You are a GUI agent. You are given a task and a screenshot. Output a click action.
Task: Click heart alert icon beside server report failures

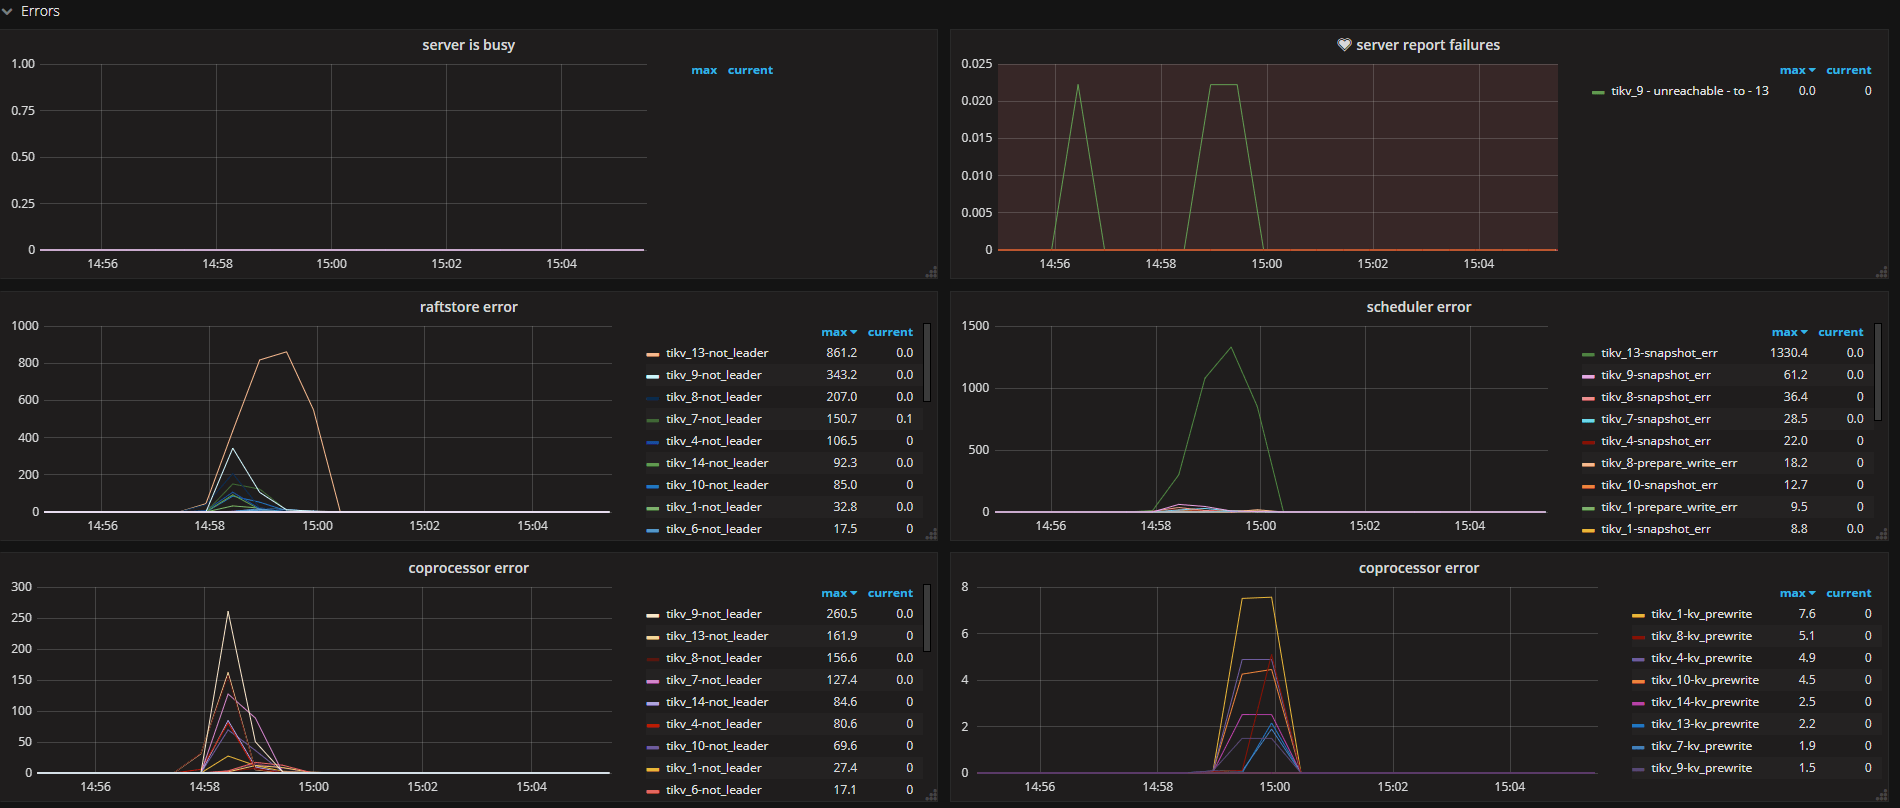pos(1344,45)
